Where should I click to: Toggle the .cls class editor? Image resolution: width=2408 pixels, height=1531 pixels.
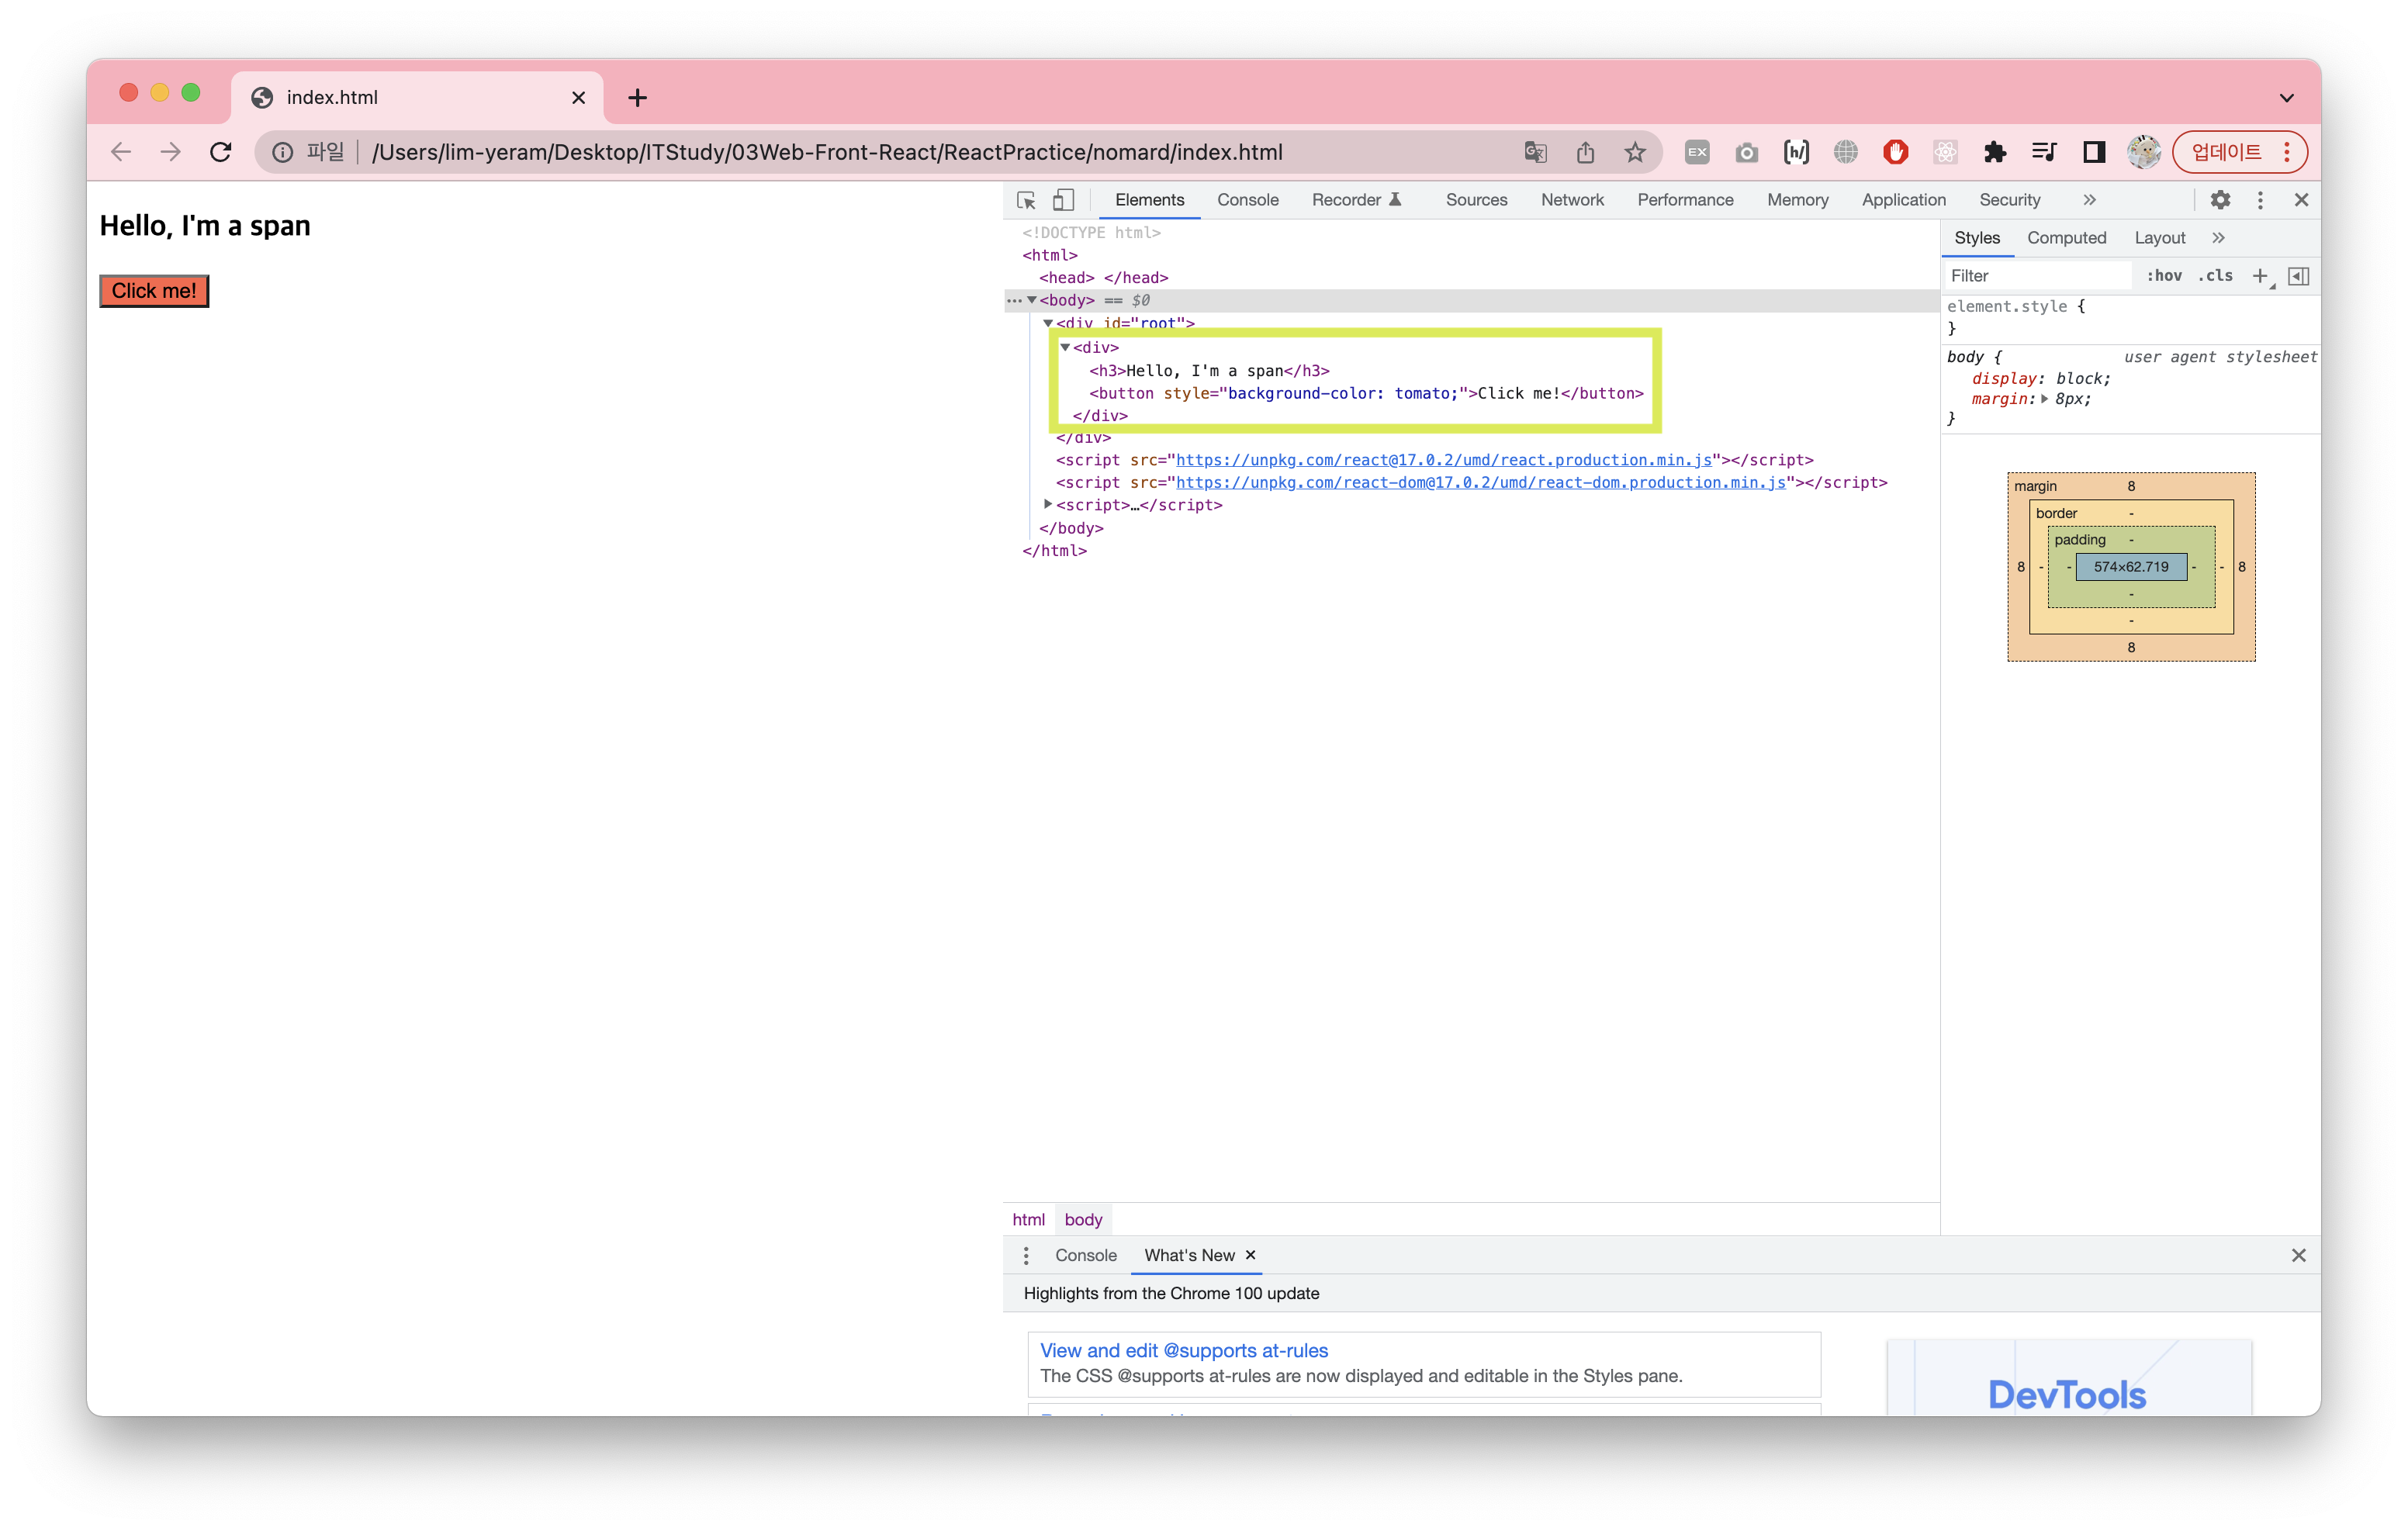[2215, 276]
